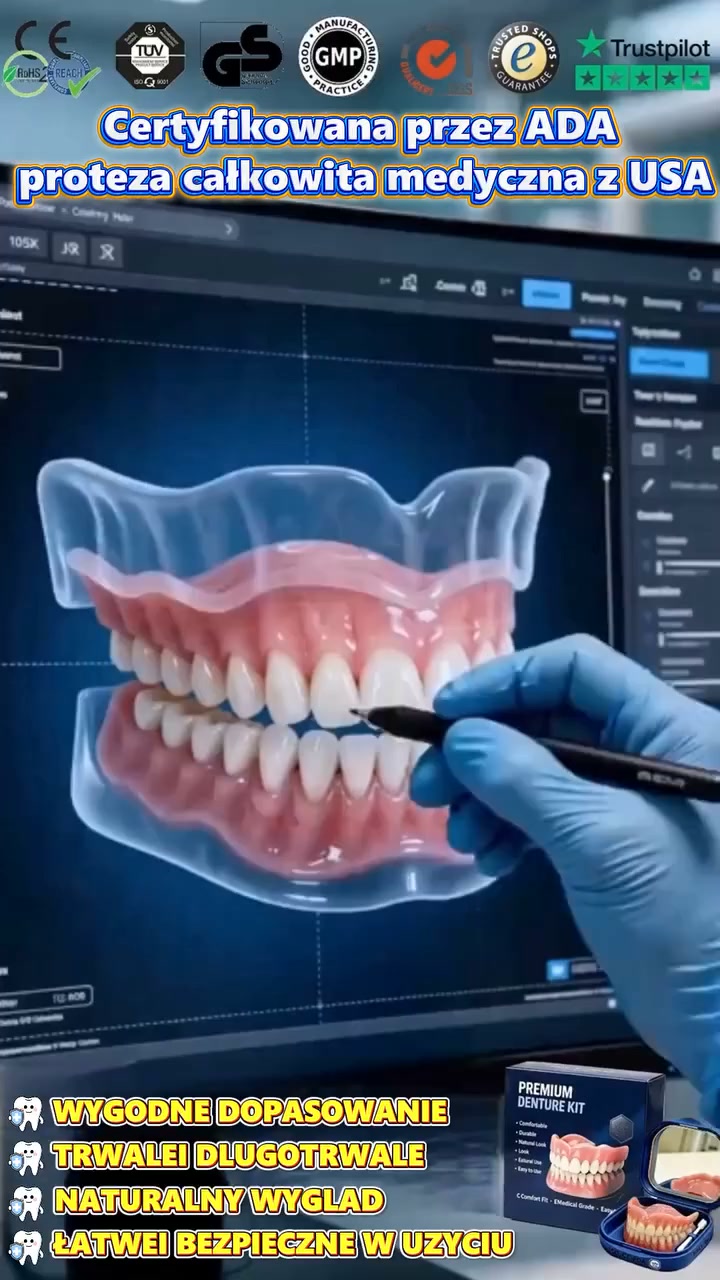
Task: Click the GS safety certification logo
Action: pos(241,55)
